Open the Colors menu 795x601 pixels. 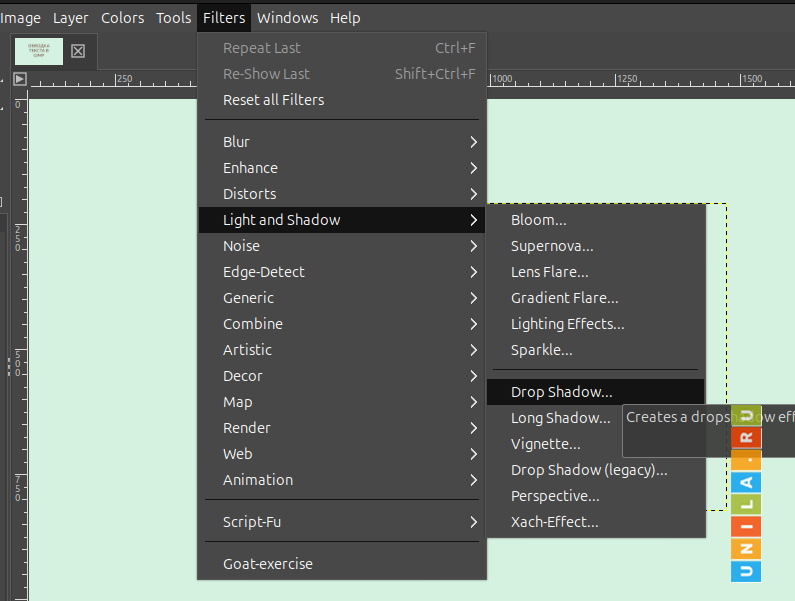click(x=122, y=18)
